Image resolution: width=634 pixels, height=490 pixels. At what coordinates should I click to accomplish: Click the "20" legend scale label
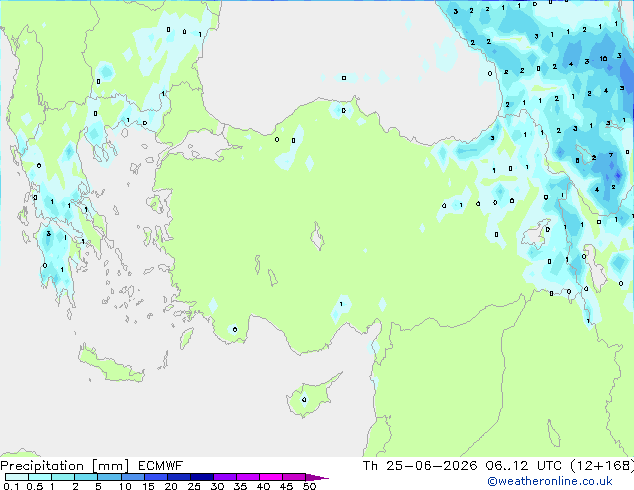(x=171, y=486)
